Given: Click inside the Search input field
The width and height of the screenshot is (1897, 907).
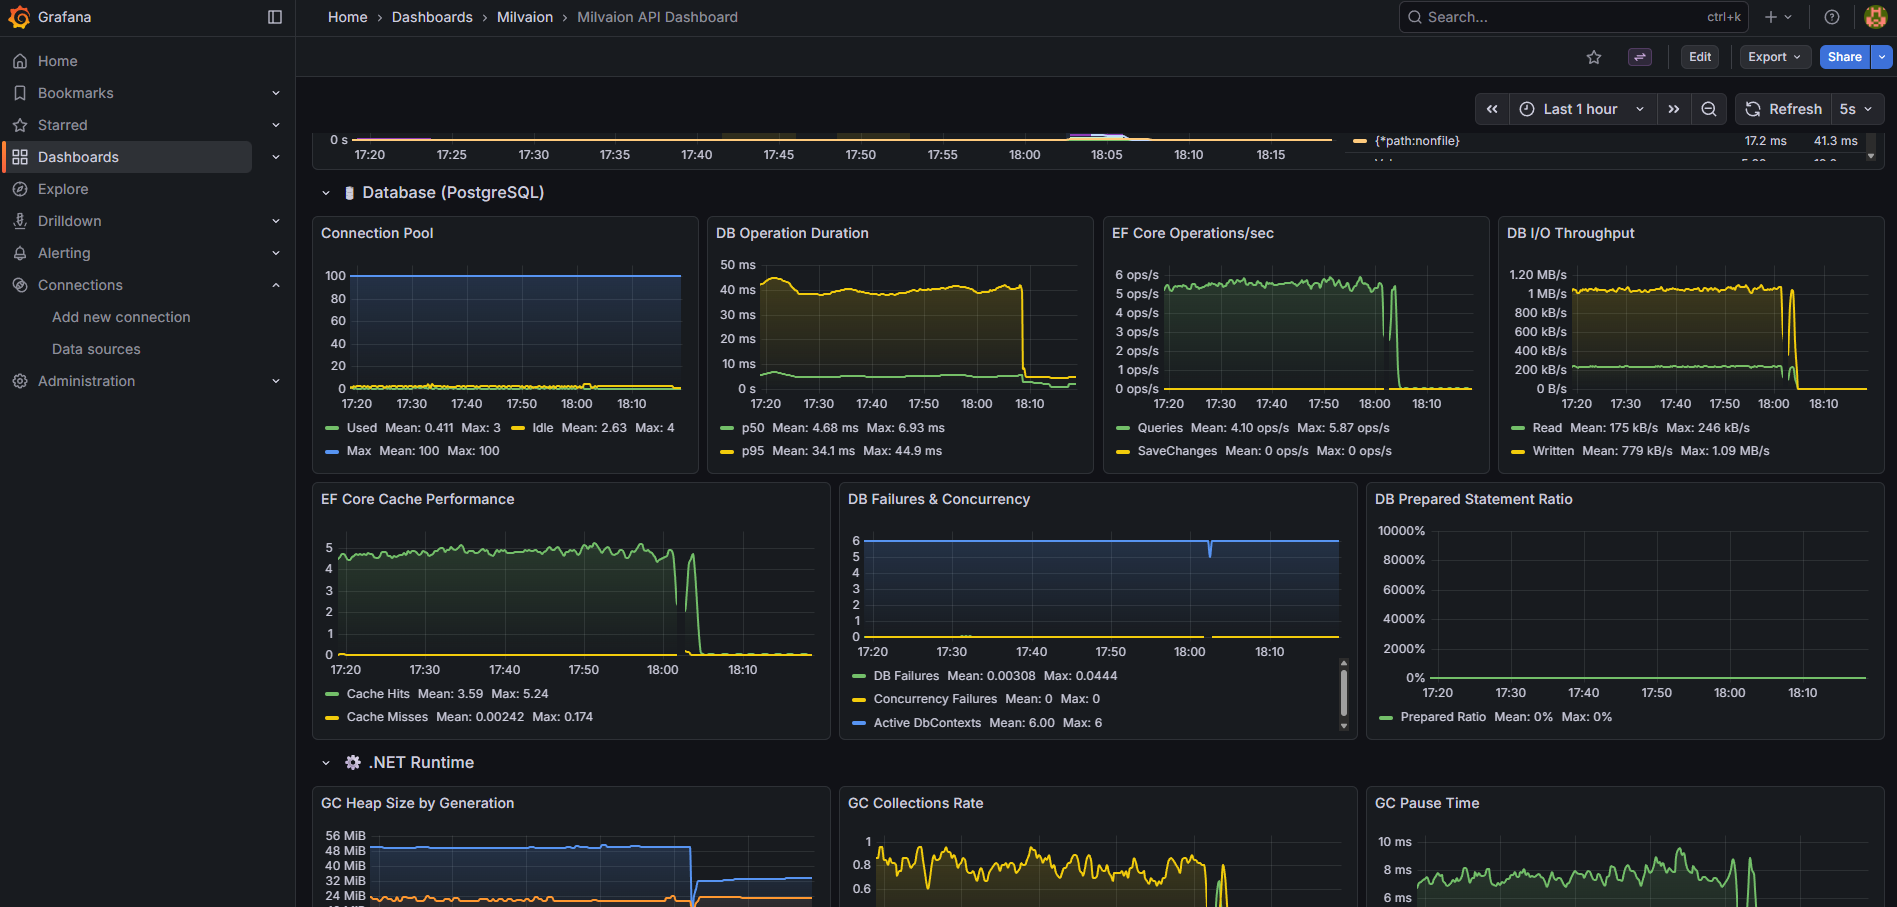Looking at the screenshot, I should tap(1570, 17).
